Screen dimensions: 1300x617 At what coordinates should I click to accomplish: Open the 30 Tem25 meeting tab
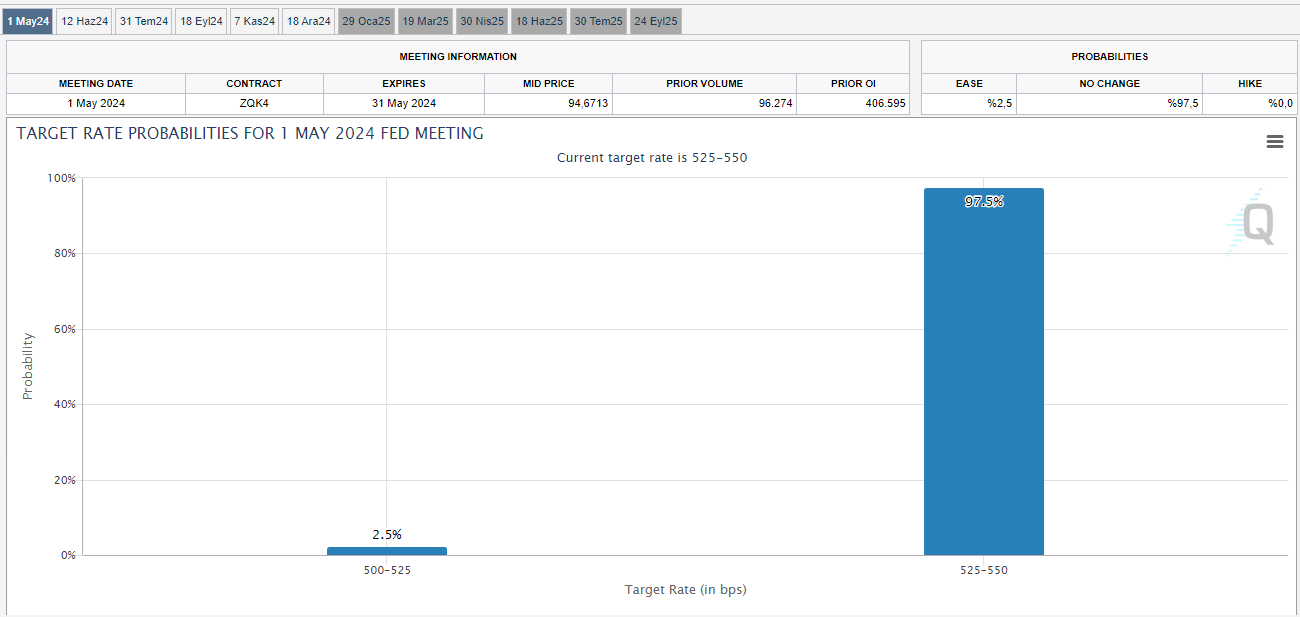[598, 21]
